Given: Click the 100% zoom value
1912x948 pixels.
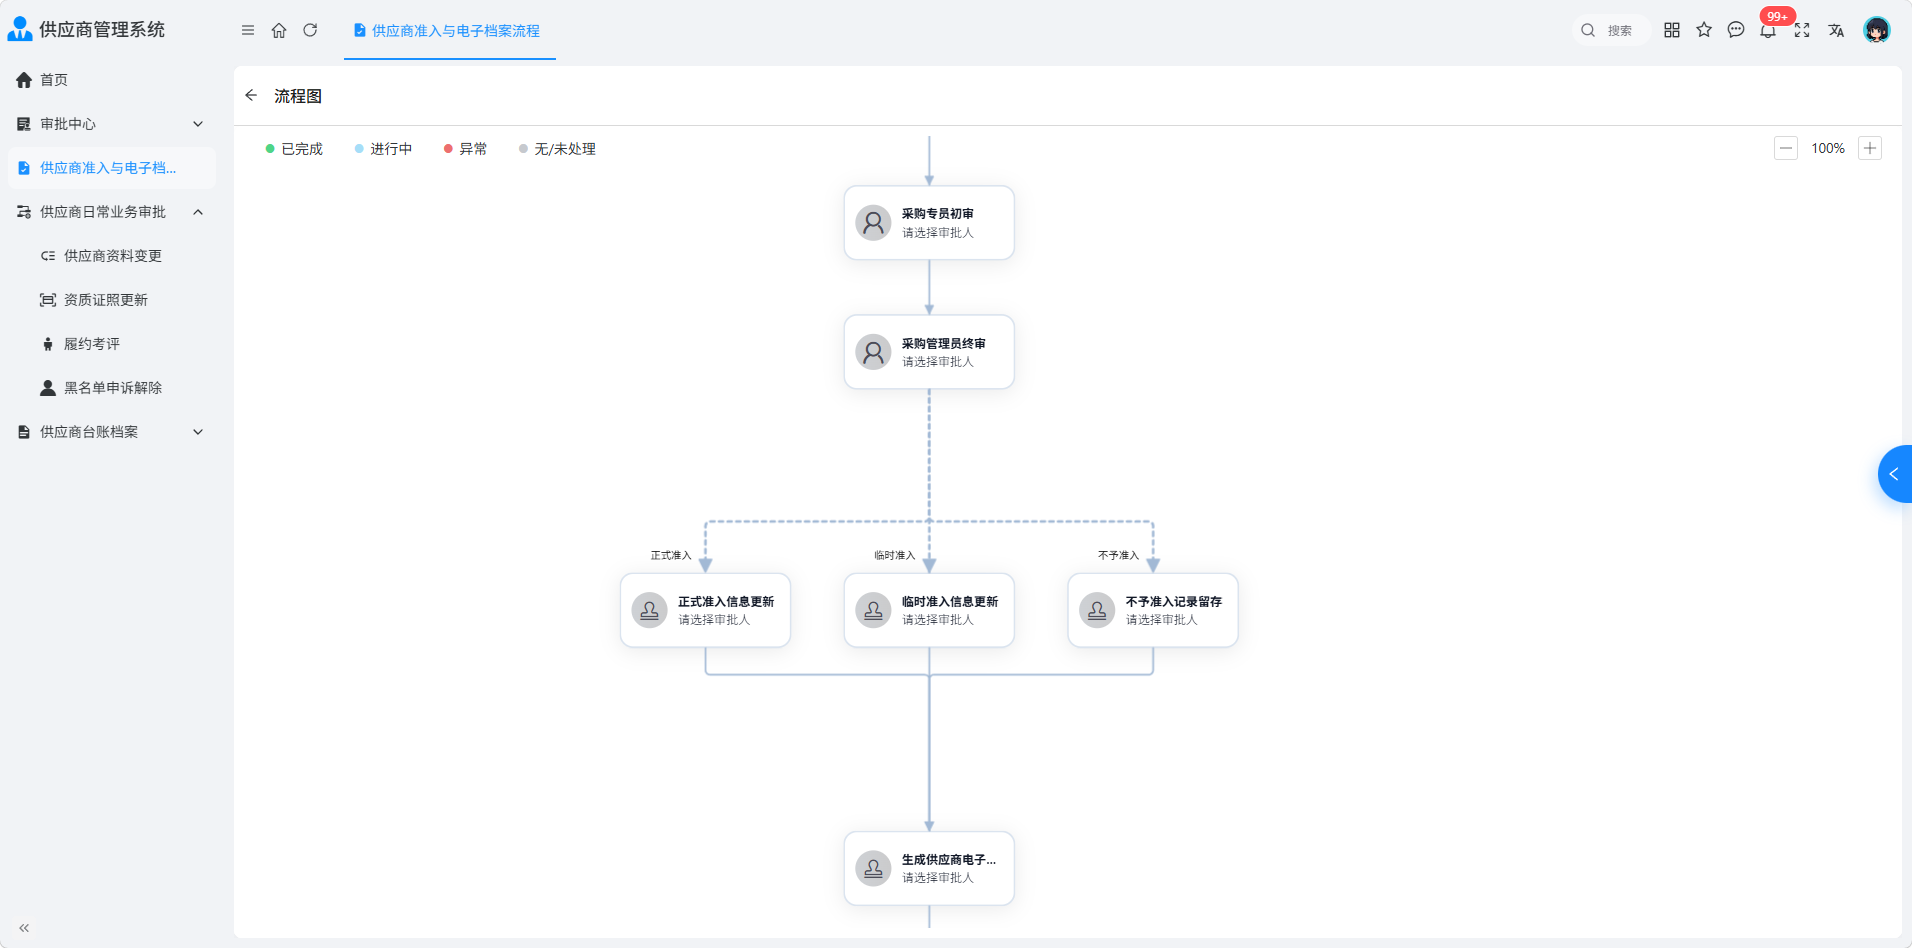Looking at the screenshot, I should (x=1828, y=148).
